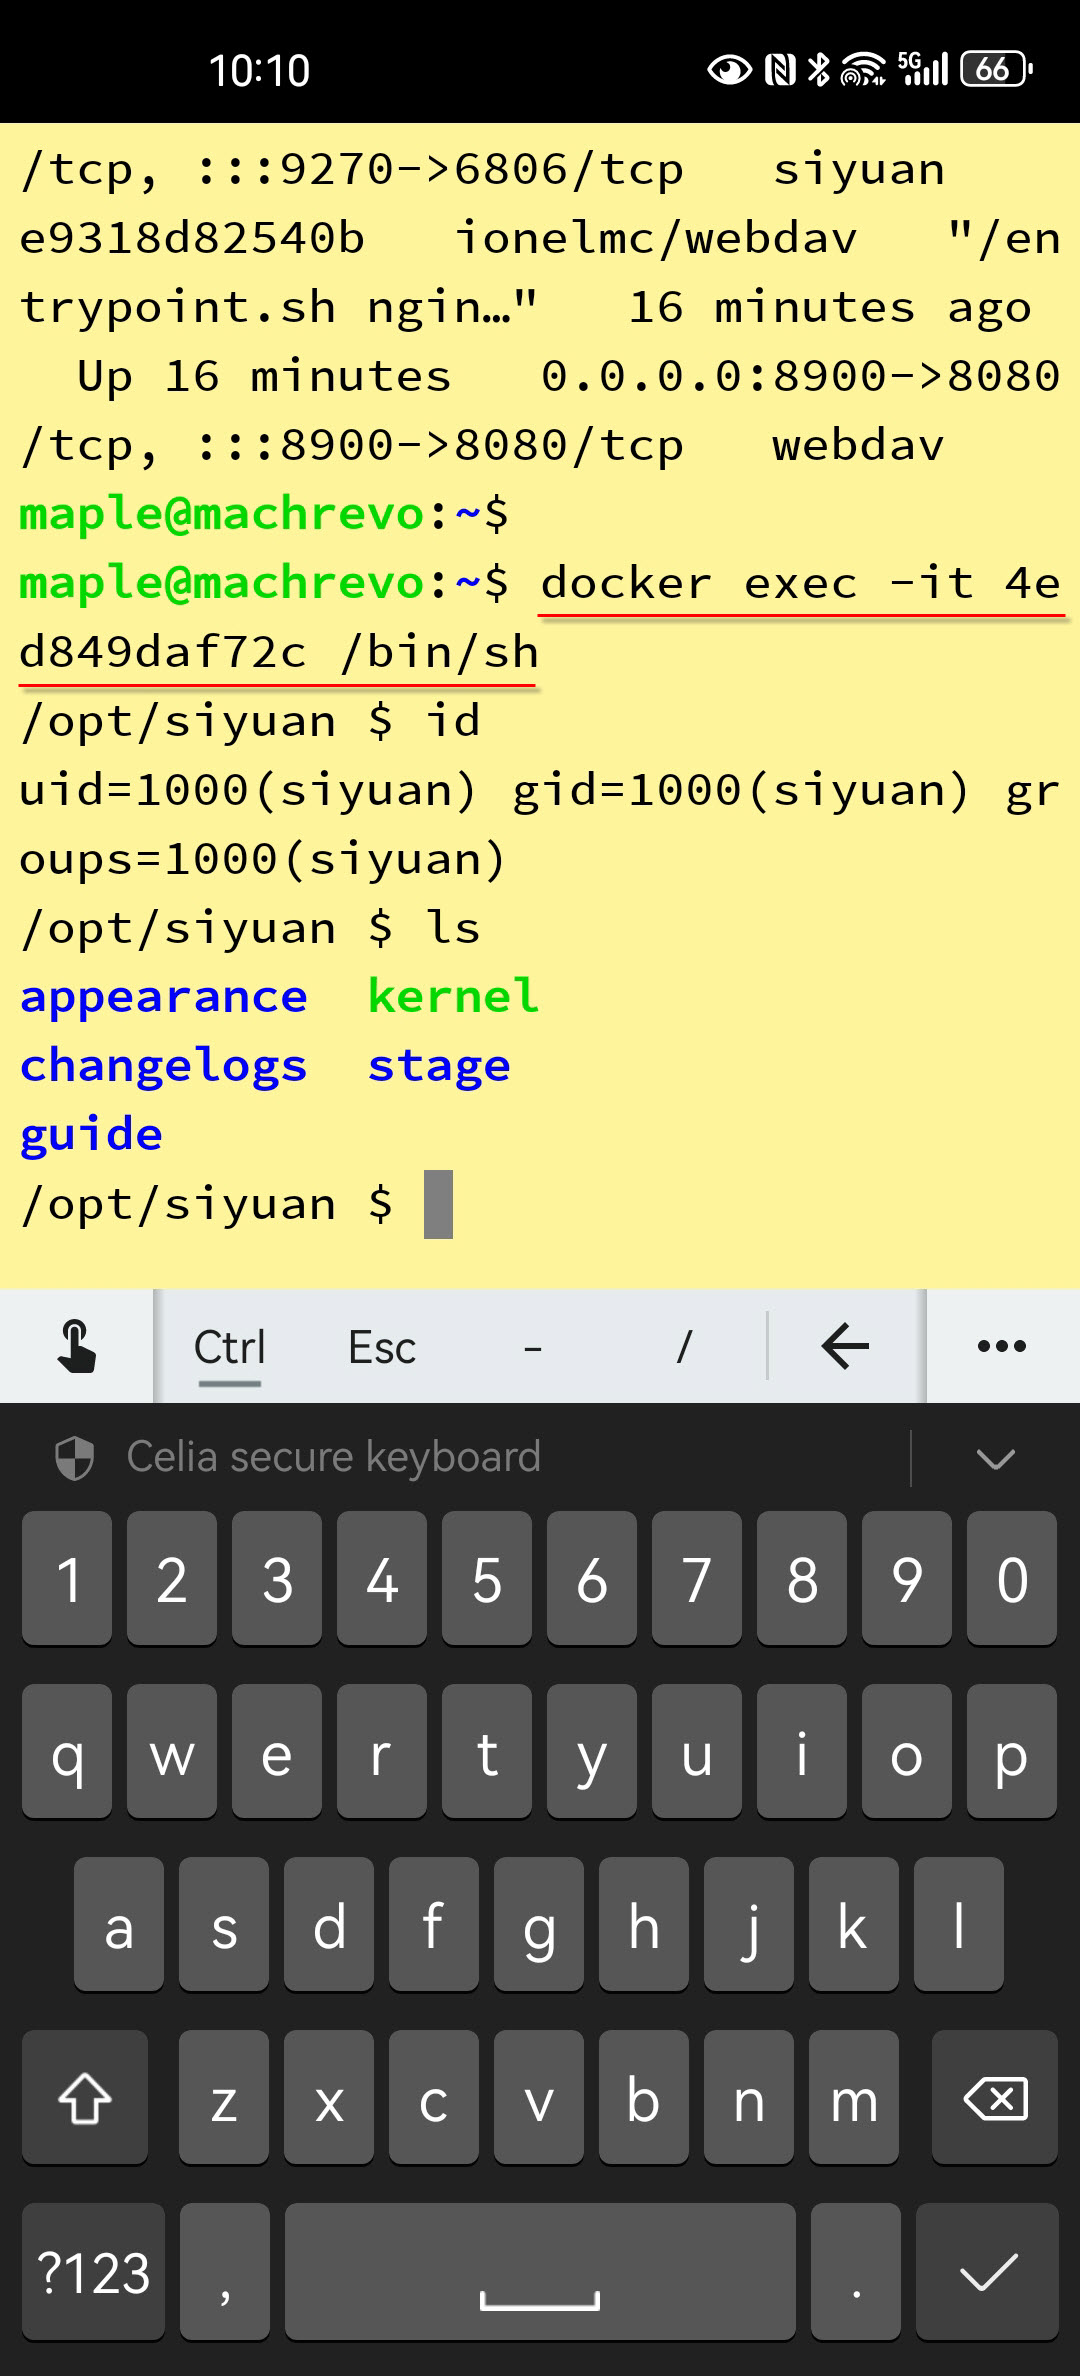Image resolution: width=1080 pixels, height=2376 pixels.
Task: Tap the letter f key
Action: (434, 1924)
